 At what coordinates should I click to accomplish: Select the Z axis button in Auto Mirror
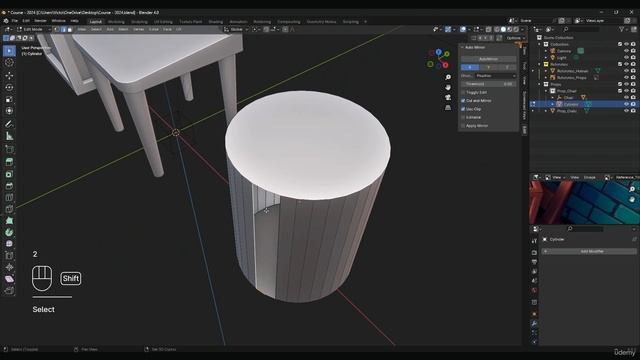pyautogui.click(x=507, y=67)
